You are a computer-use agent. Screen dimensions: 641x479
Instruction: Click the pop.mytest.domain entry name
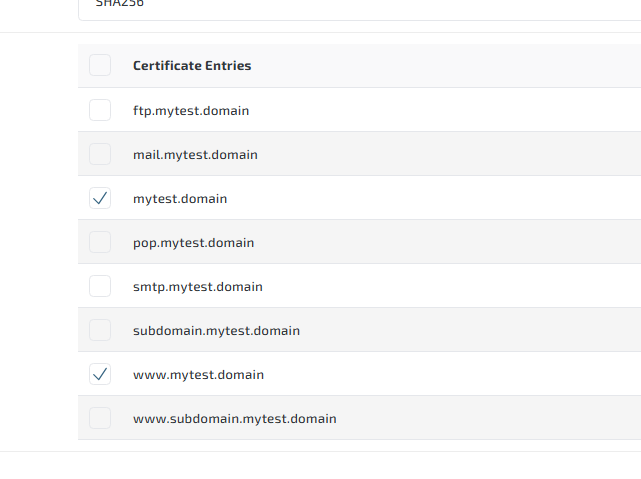(x=193, y=243)
